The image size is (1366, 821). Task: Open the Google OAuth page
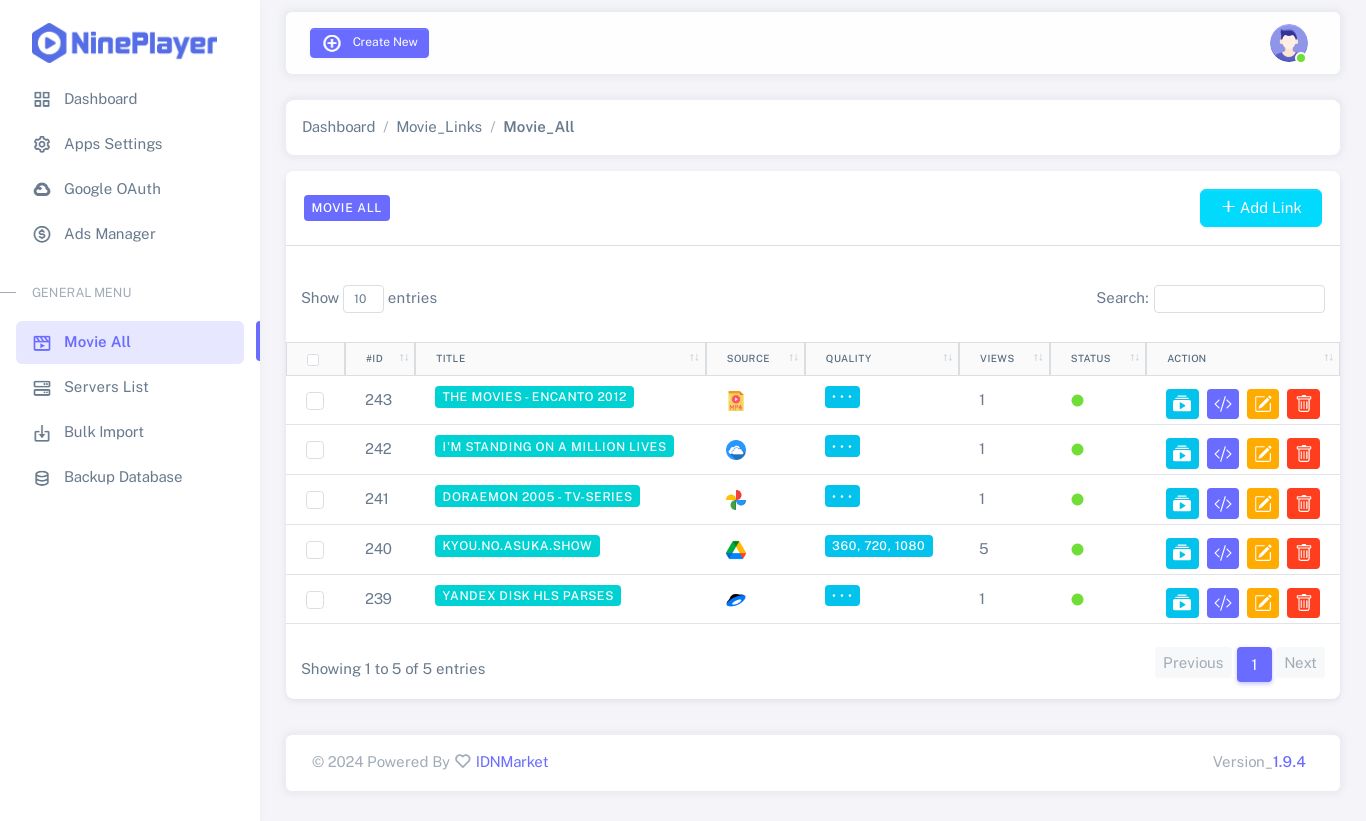point(130,189)
